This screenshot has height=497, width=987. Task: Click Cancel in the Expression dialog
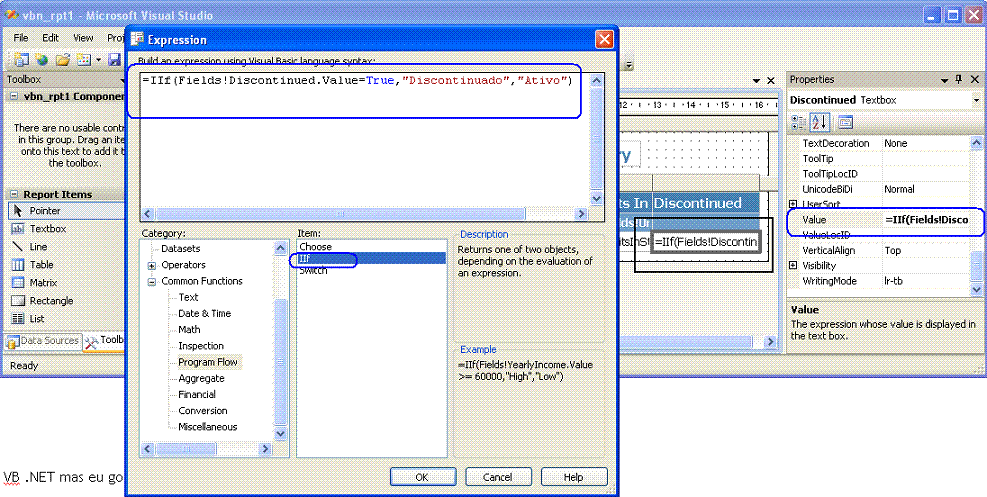498,477
